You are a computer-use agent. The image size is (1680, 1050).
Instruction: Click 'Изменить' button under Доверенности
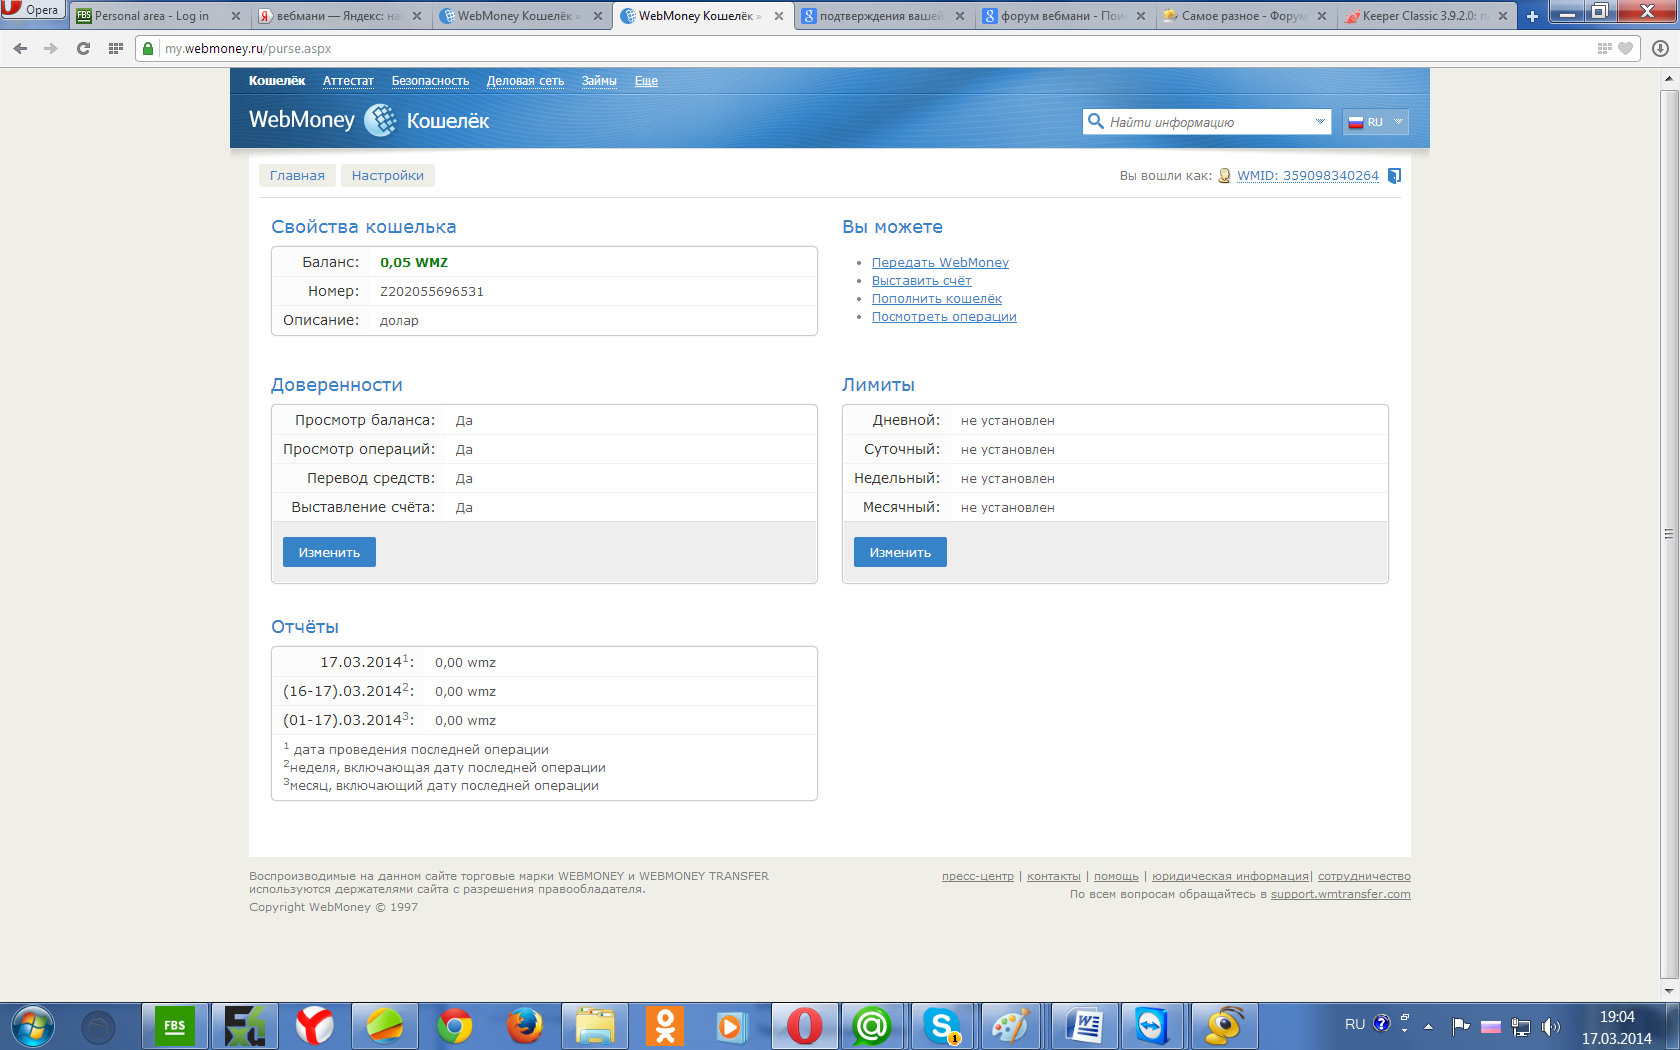tap(329, 552)
